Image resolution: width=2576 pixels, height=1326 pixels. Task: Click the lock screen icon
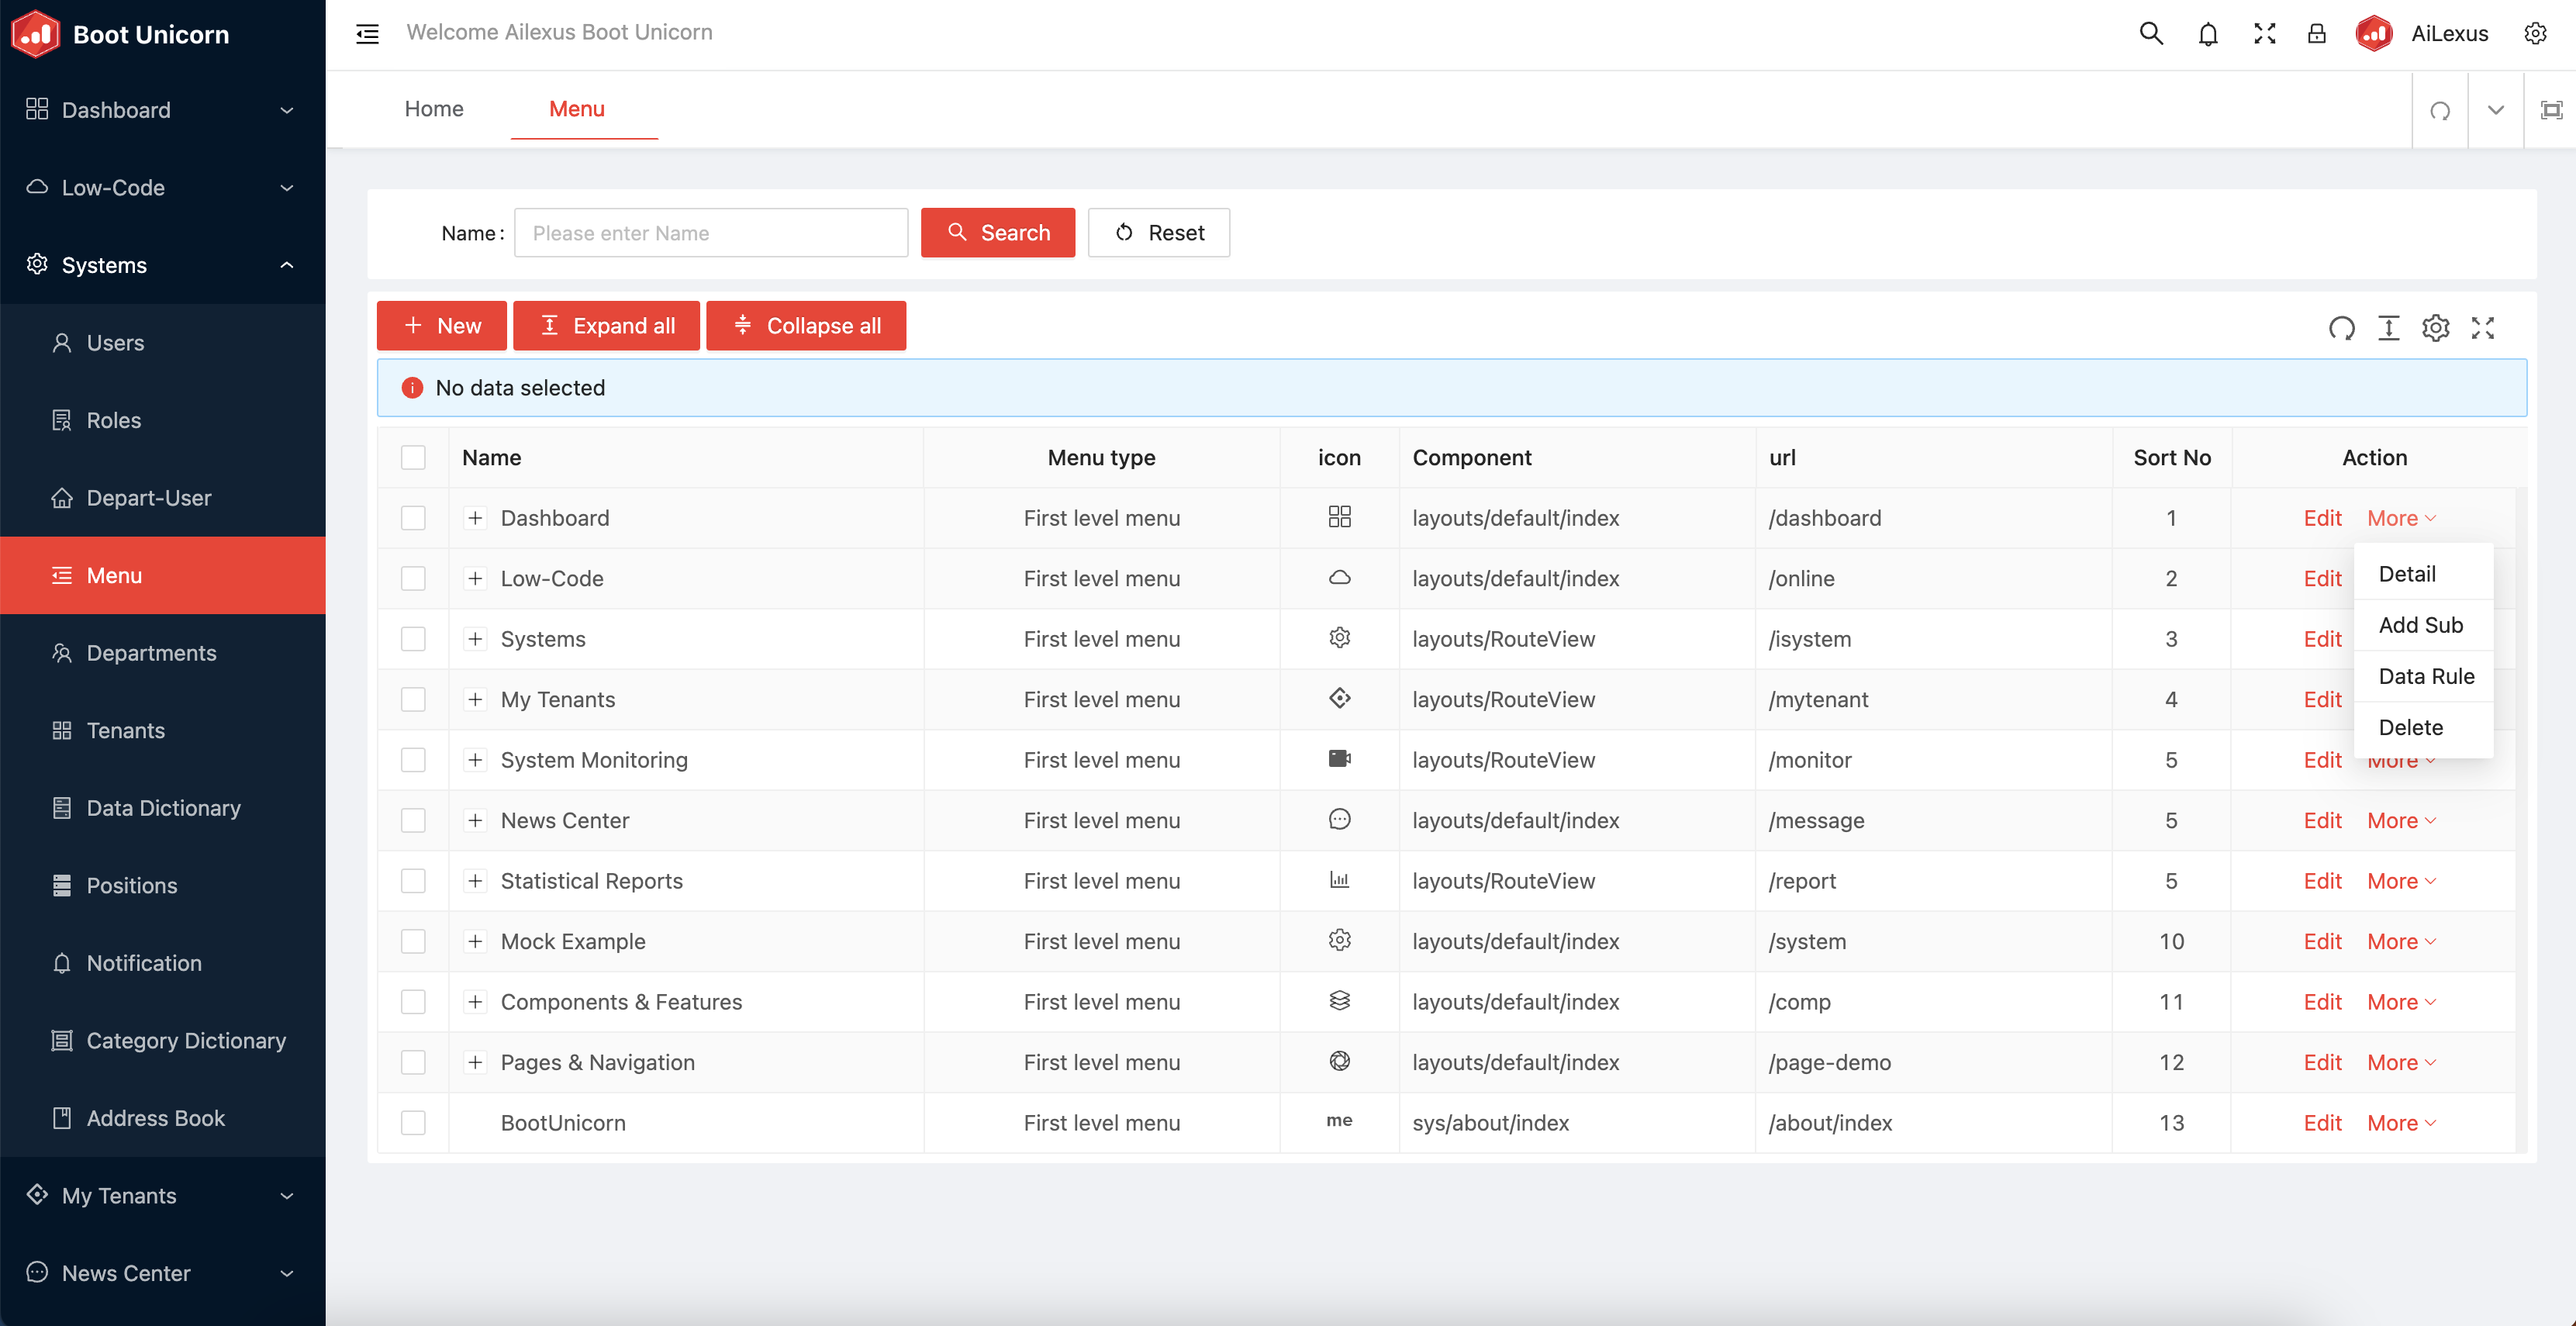2316,33
